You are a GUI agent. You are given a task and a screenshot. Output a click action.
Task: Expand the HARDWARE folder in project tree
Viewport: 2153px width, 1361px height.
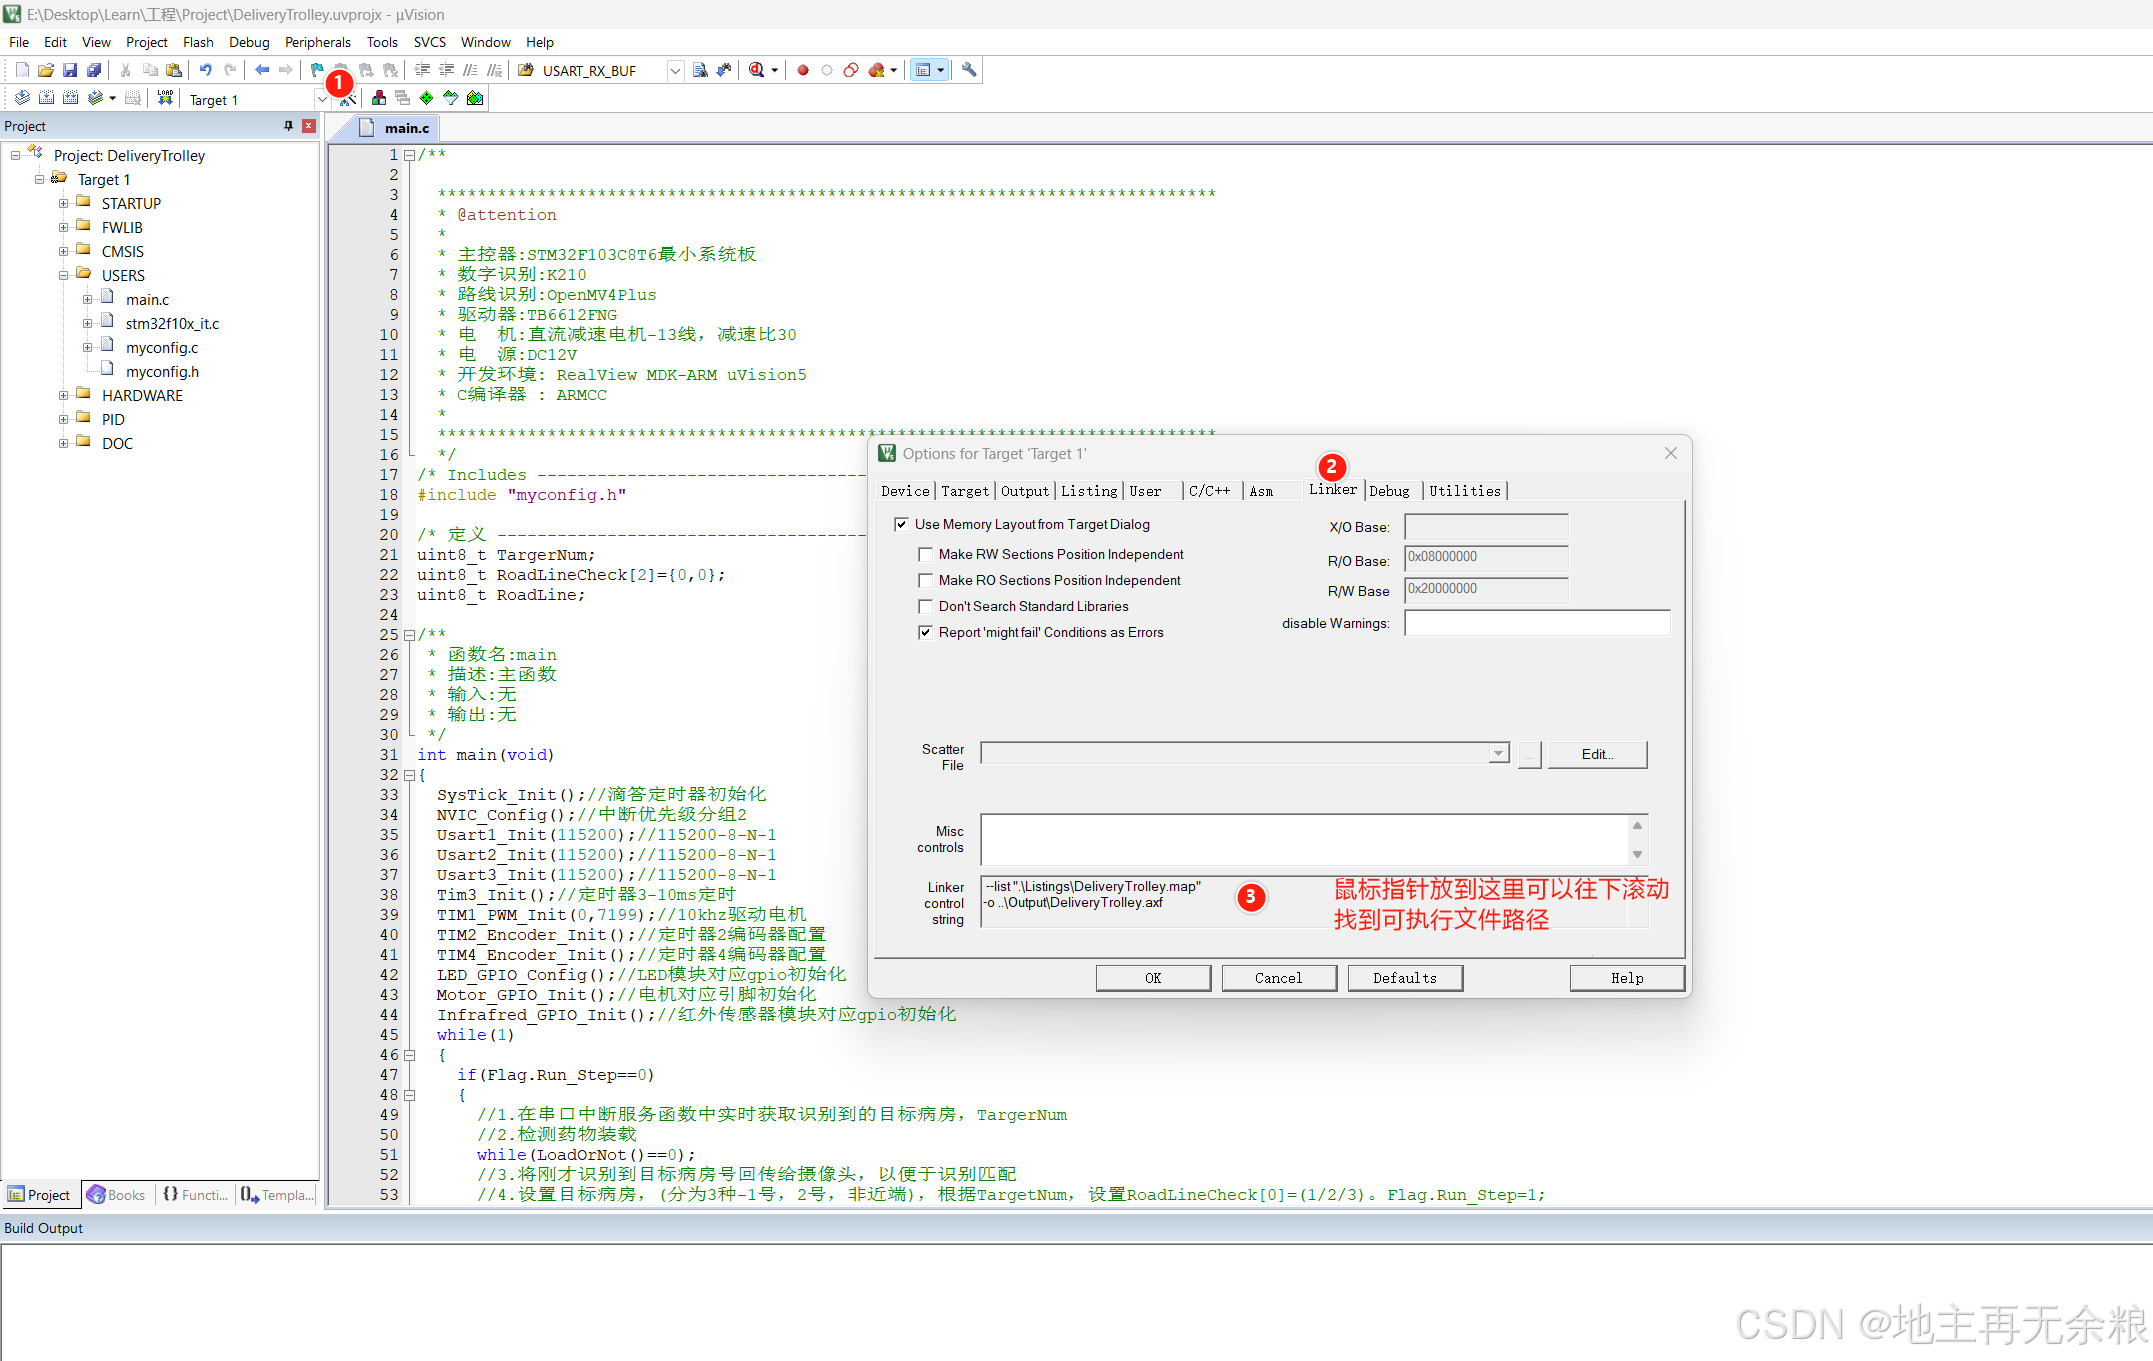64,396
